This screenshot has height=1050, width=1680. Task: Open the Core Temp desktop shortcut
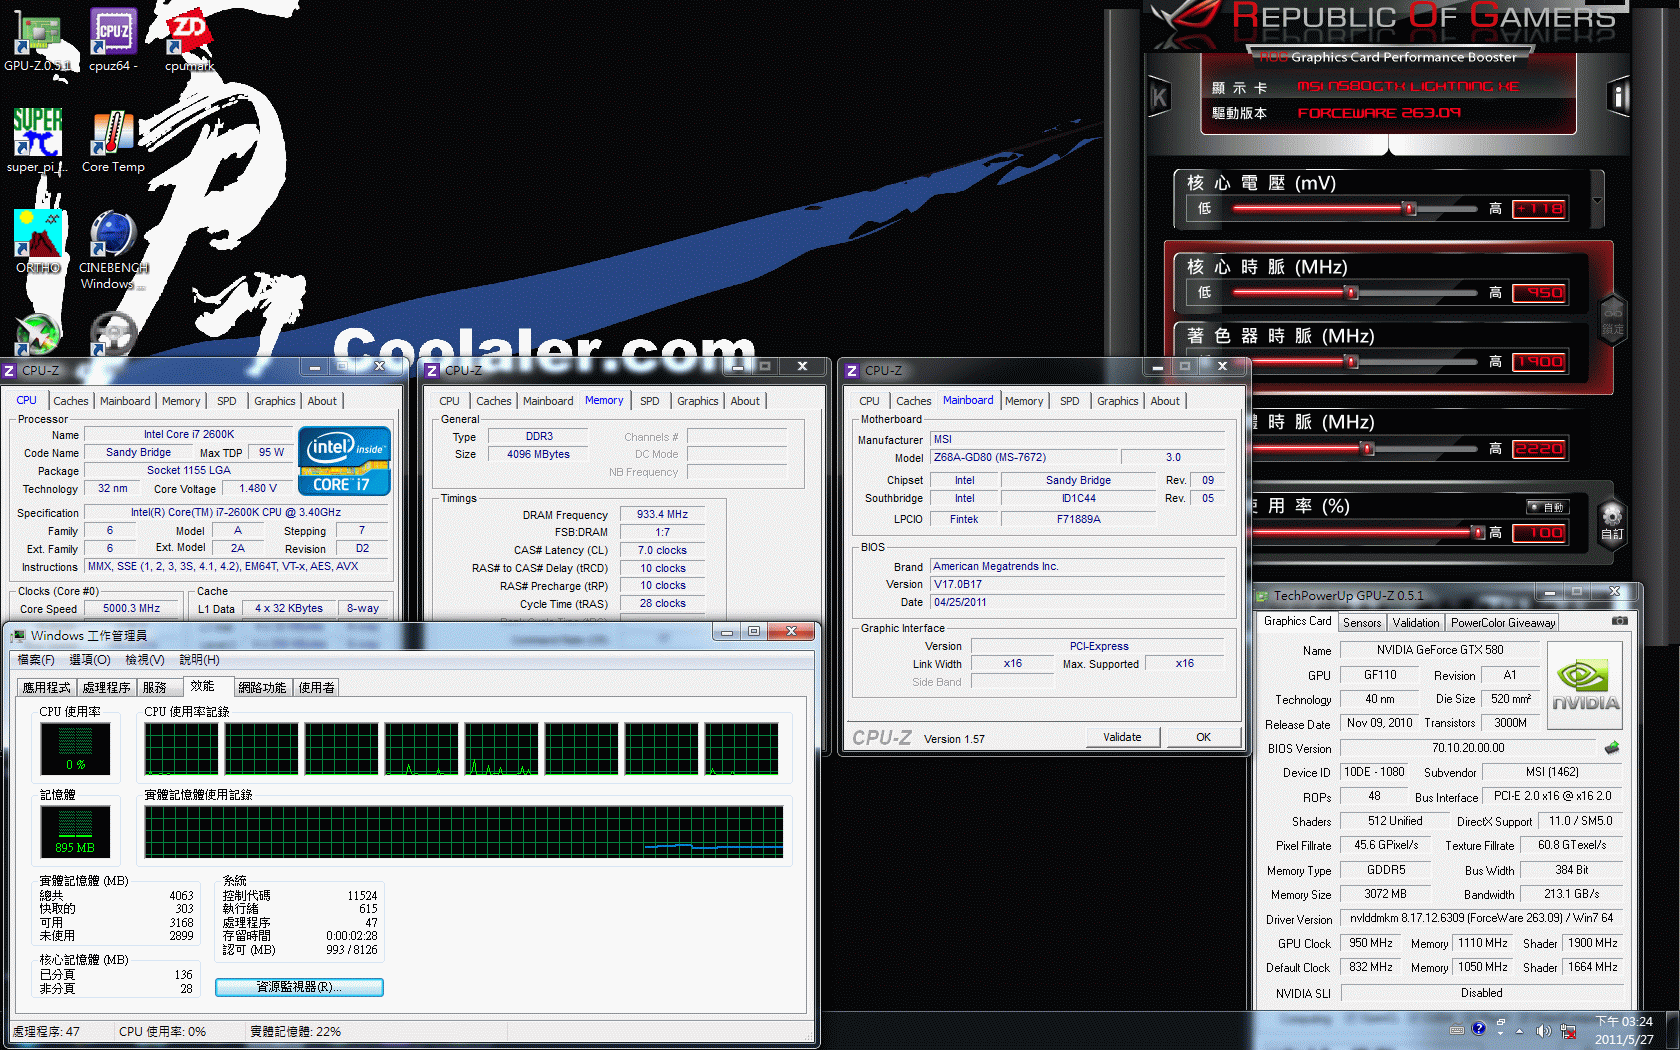(113, 141)
